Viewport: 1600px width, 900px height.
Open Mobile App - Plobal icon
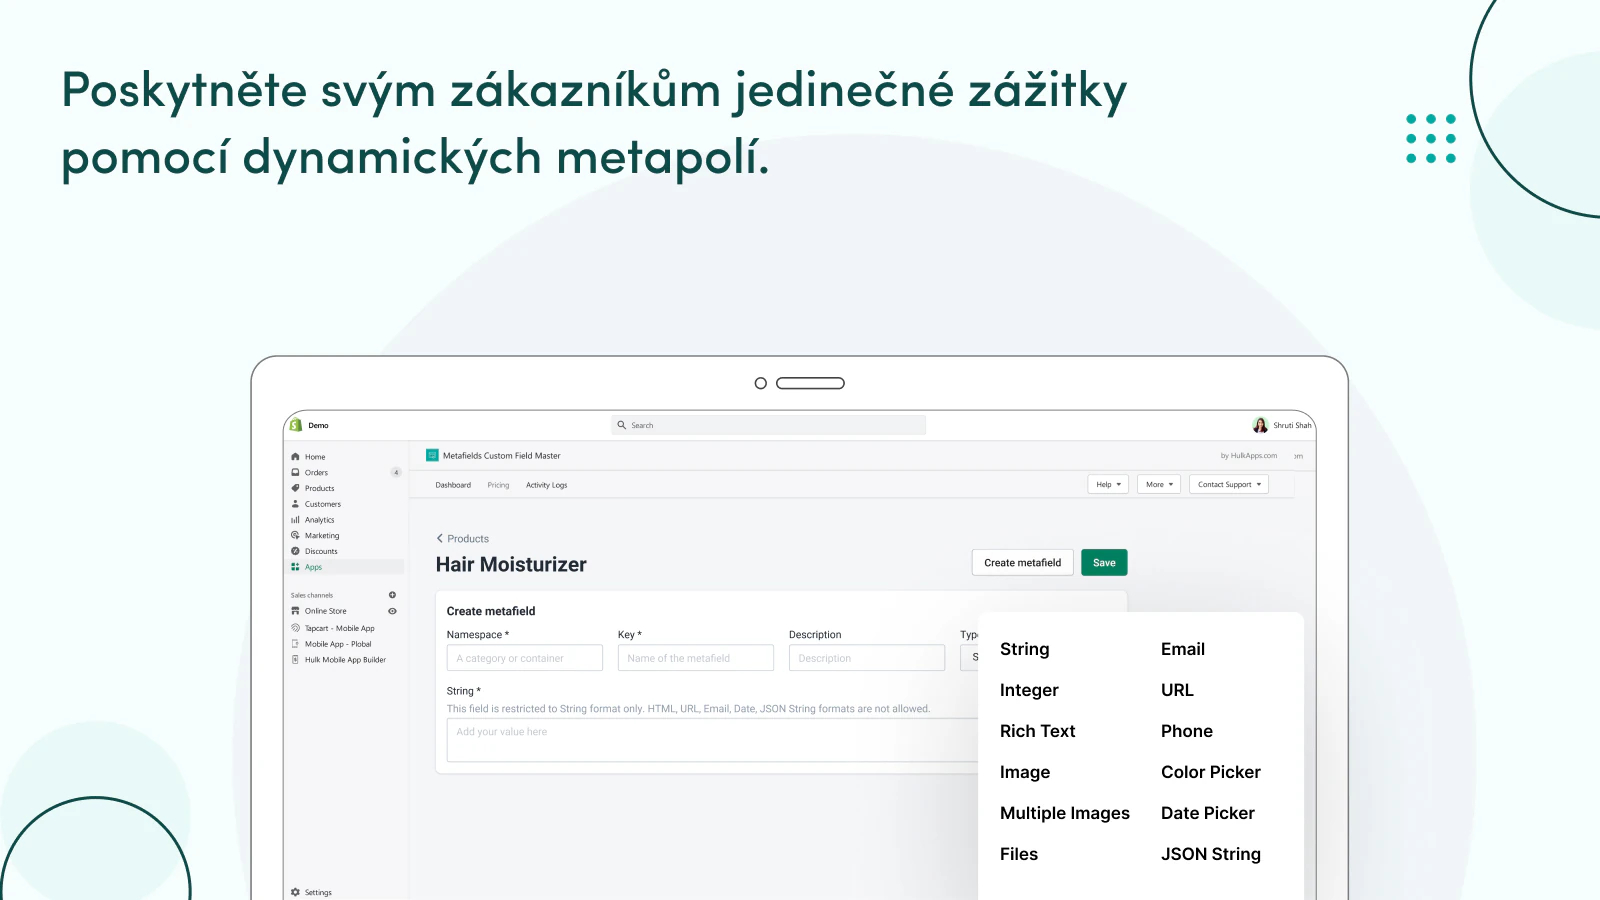(x=295, y=644)
